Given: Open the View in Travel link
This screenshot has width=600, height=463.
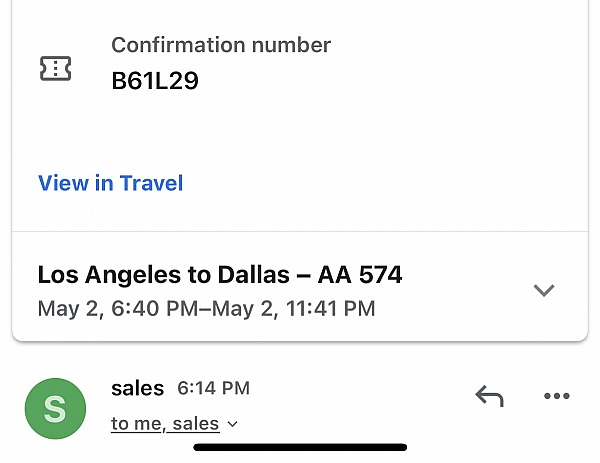Looking at the screenshot, I should pyautogui.click(x=111, y=183).
